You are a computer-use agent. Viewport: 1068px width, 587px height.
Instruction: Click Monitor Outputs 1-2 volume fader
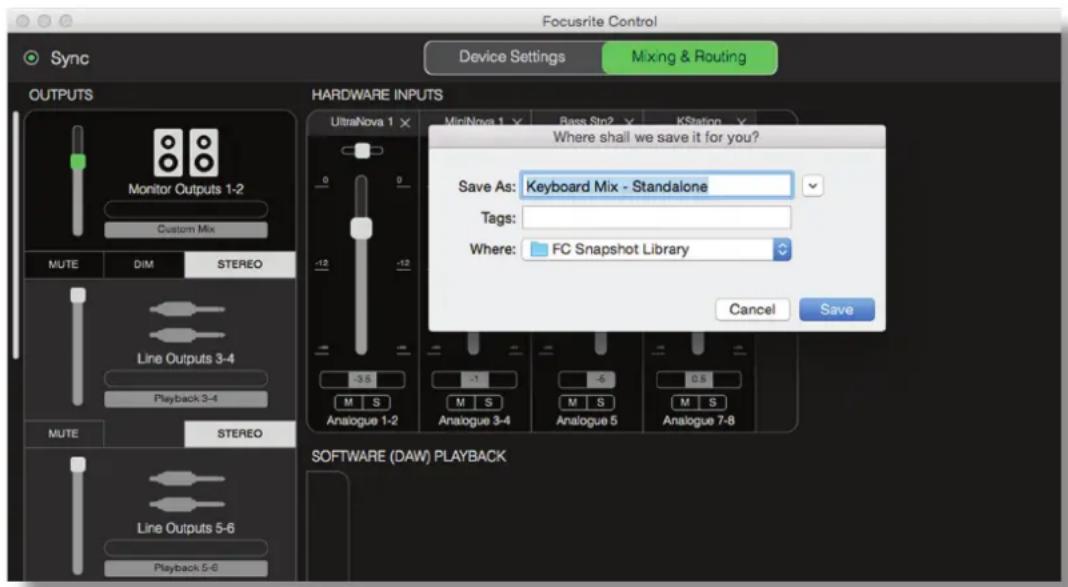tap(78, 162)
